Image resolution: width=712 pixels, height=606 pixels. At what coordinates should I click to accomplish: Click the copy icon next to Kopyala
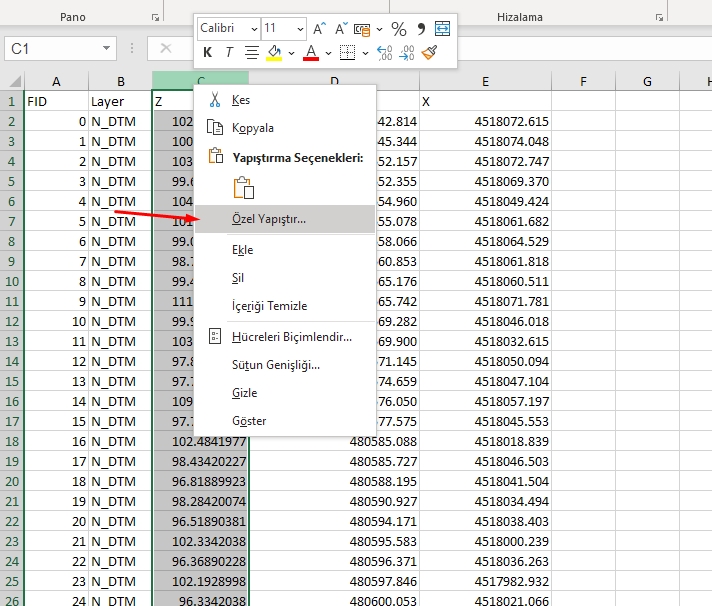pos(215,128)
